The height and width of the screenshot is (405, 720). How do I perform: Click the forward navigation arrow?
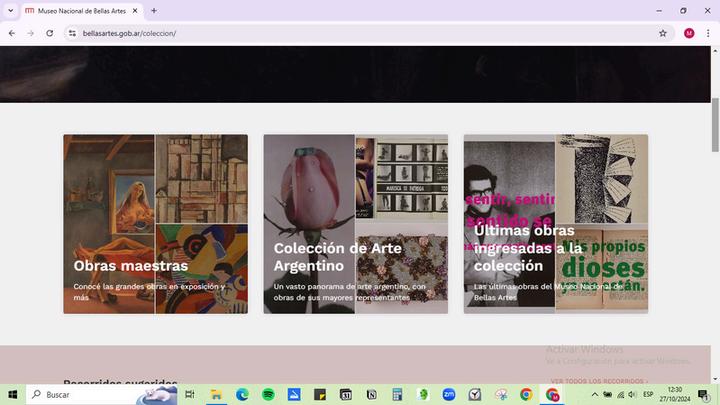30,33
